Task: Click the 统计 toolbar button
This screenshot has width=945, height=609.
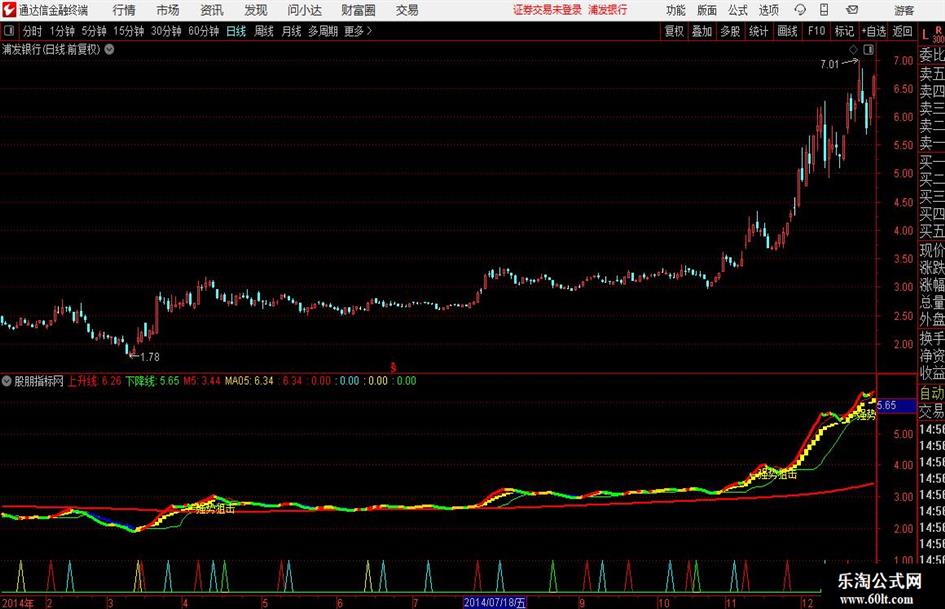Action: [x=758, y=31]
